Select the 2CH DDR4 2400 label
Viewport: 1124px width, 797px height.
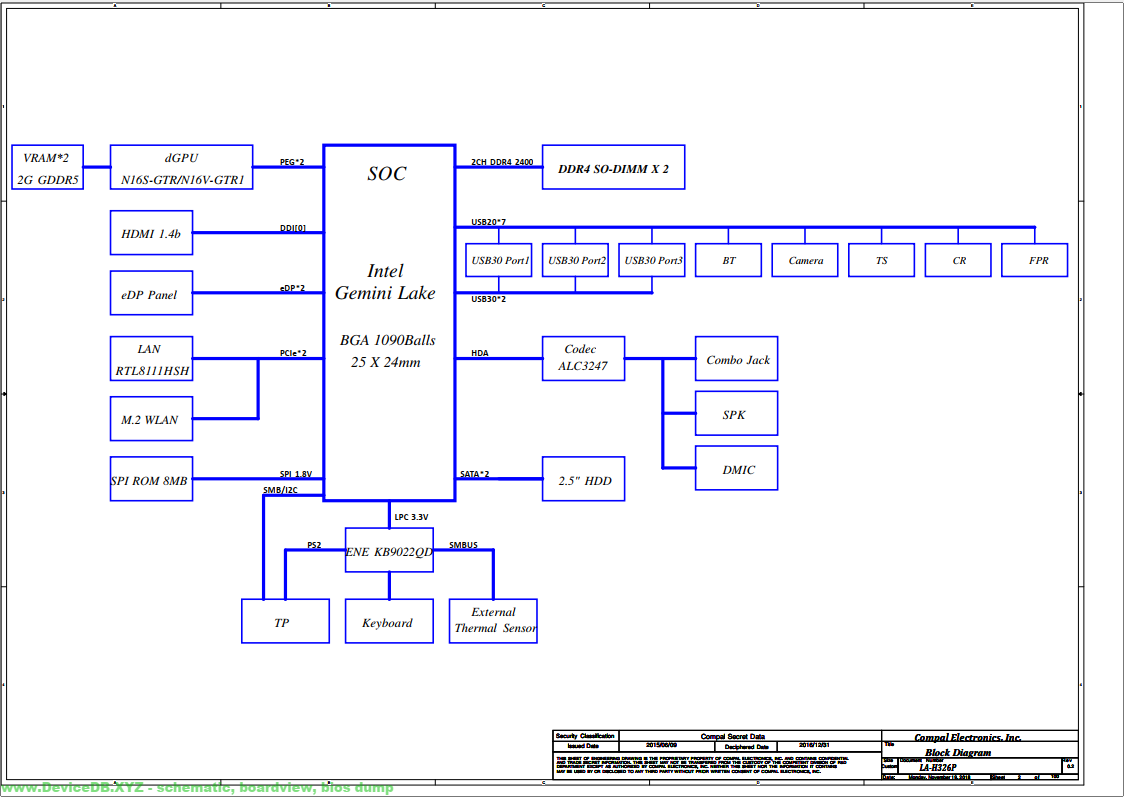pyautogui.click(x=502, y=162)
